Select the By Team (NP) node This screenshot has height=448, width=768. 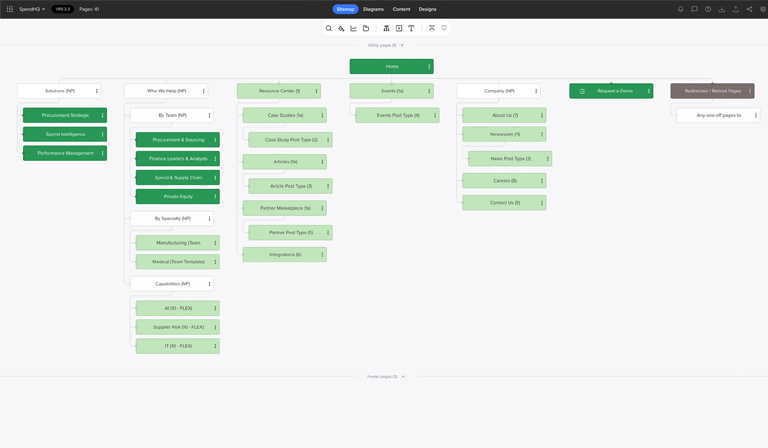[172, 116]
